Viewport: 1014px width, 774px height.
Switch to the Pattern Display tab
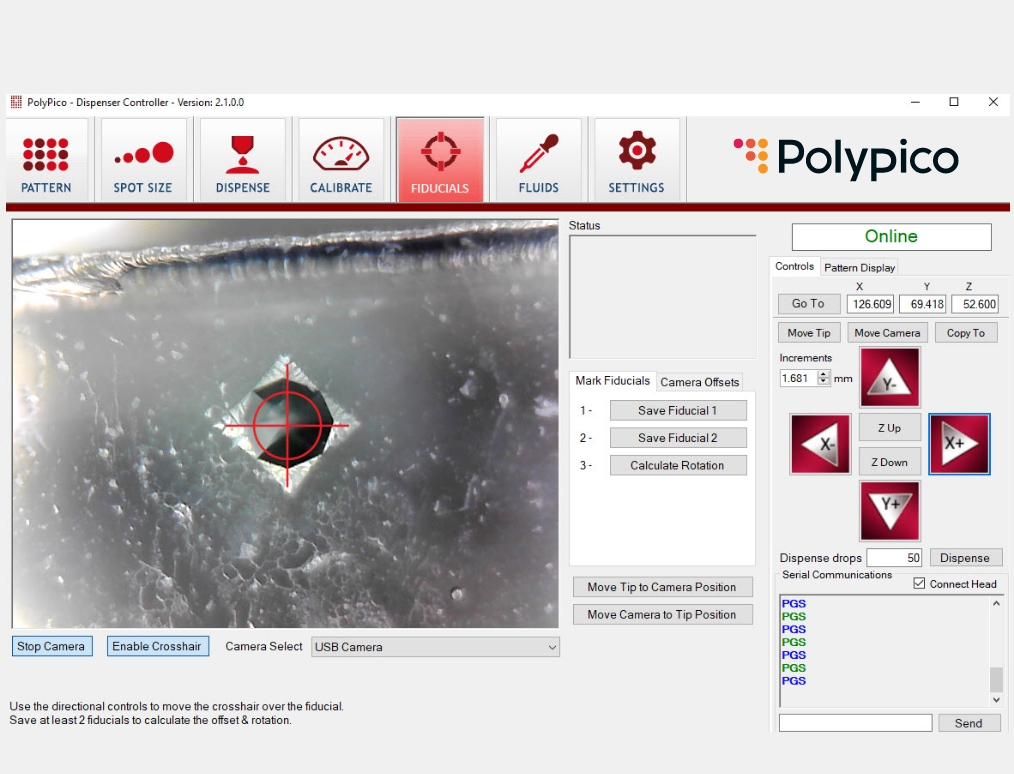click(859, 268)
